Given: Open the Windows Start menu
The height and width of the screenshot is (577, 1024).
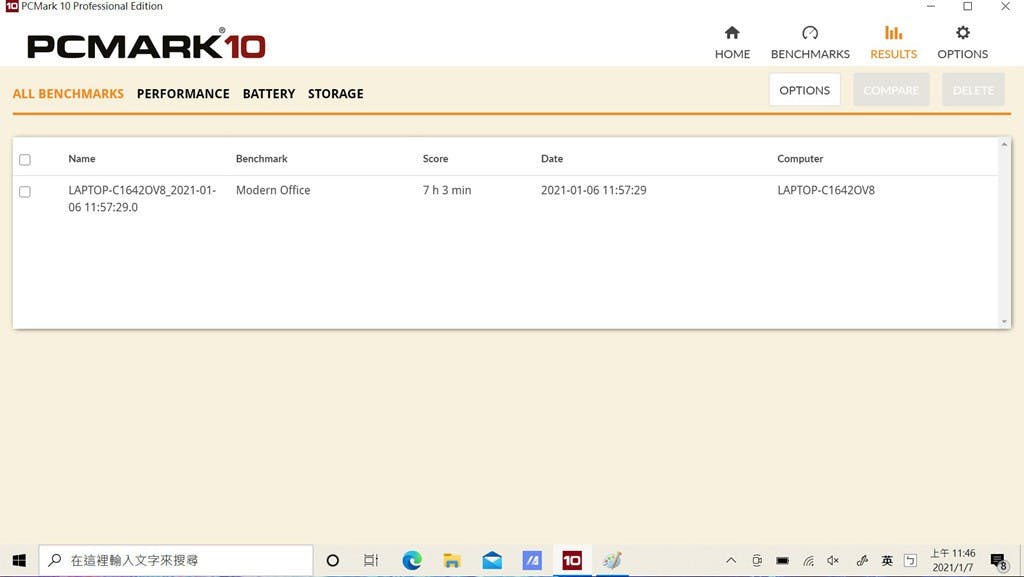Looking at the screenshot, I should 19,560.
